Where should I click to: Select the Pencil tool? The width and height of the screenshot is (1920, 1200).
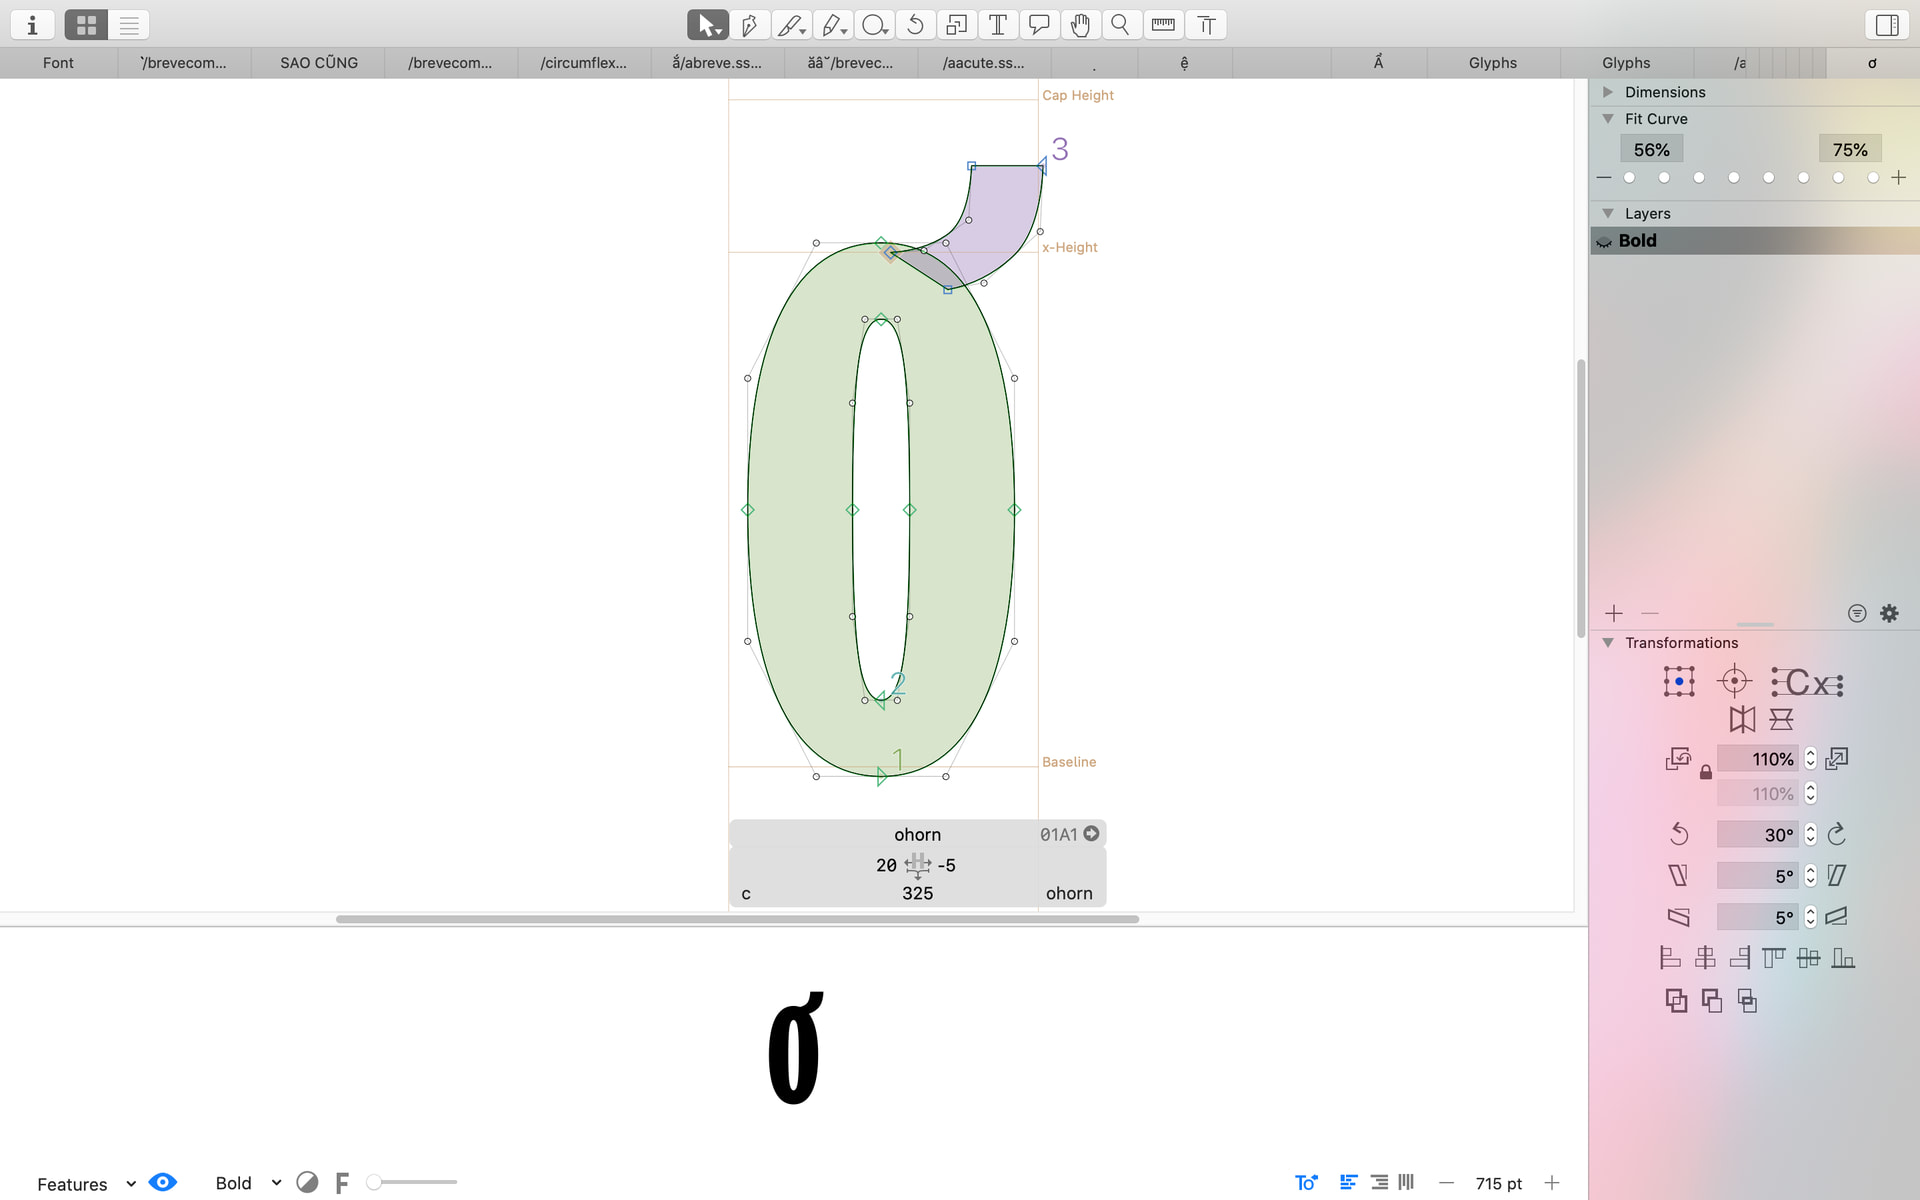(832, 25)
